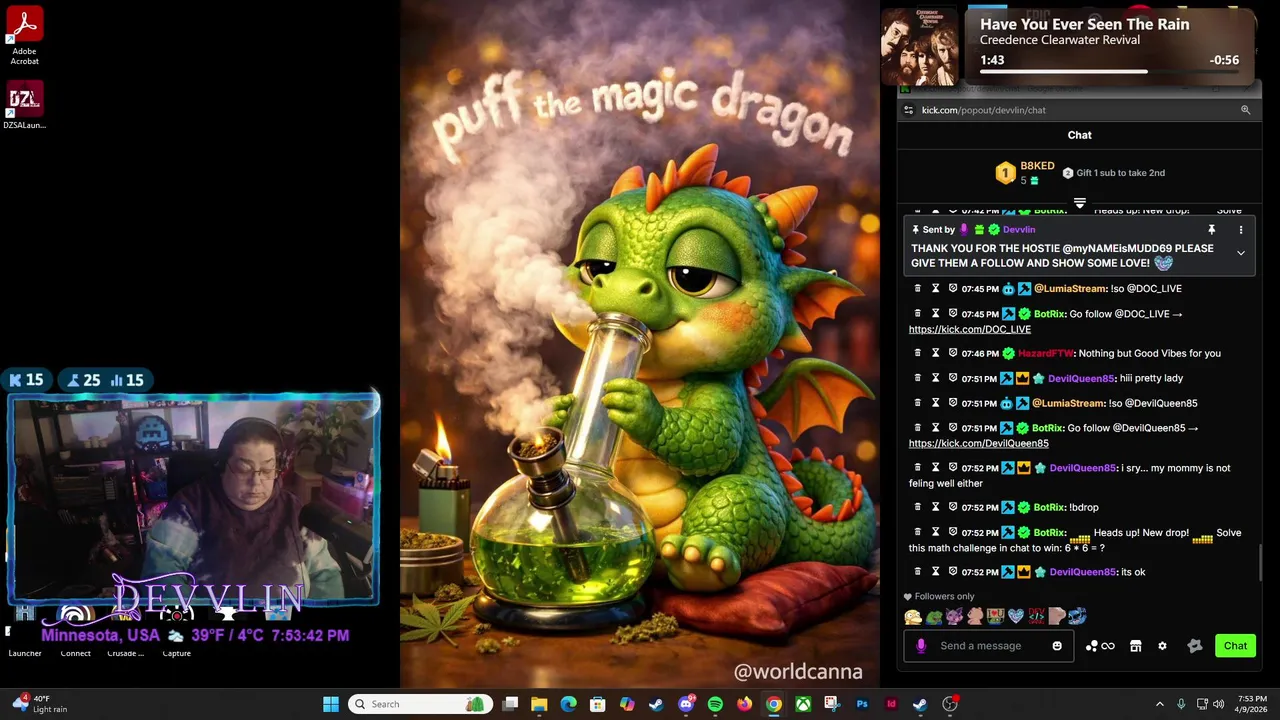
Task: Open Firefox from the taskbar
Action: (744, 704)
